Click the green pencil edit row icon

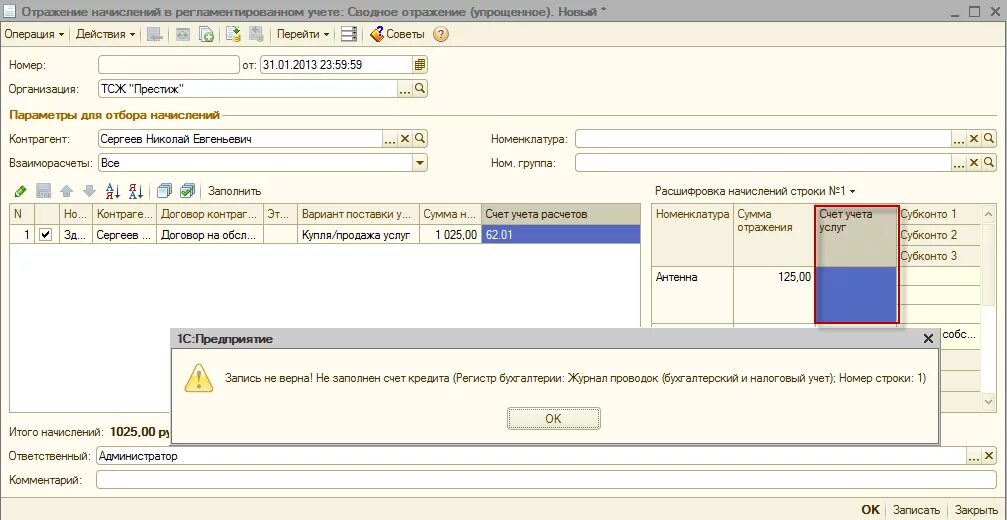click(20, 191)
